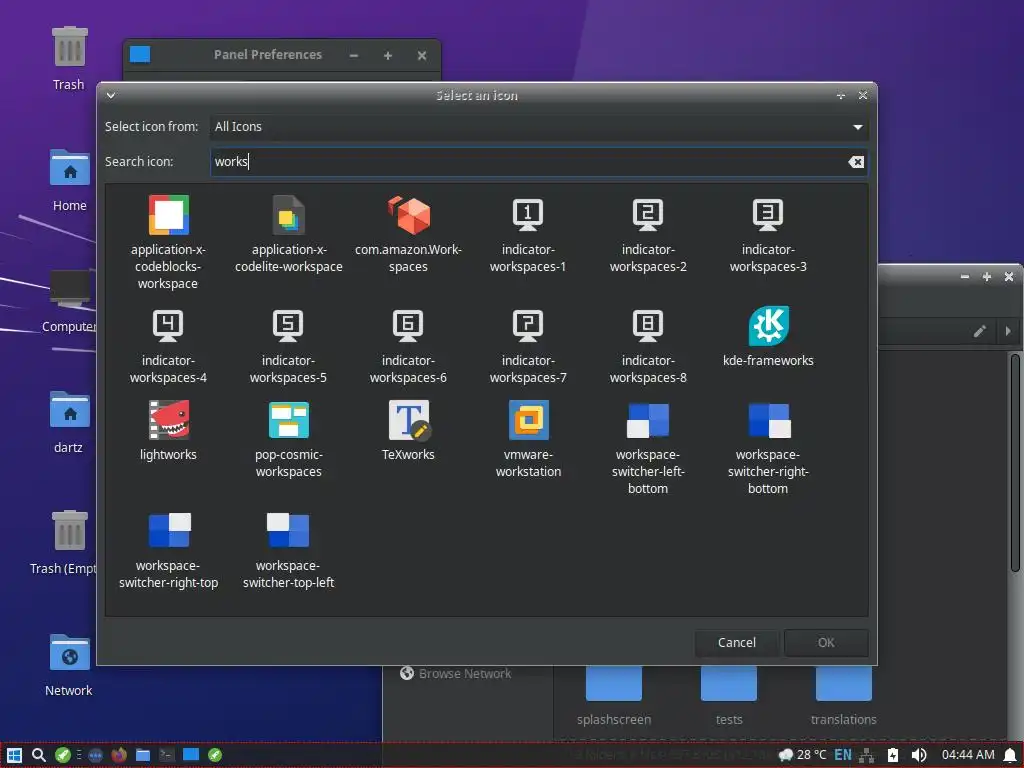Pick the pop-cosmic-workspaces icon
Viewport: 1024px width, 768px height.
(x=289, y=420)
